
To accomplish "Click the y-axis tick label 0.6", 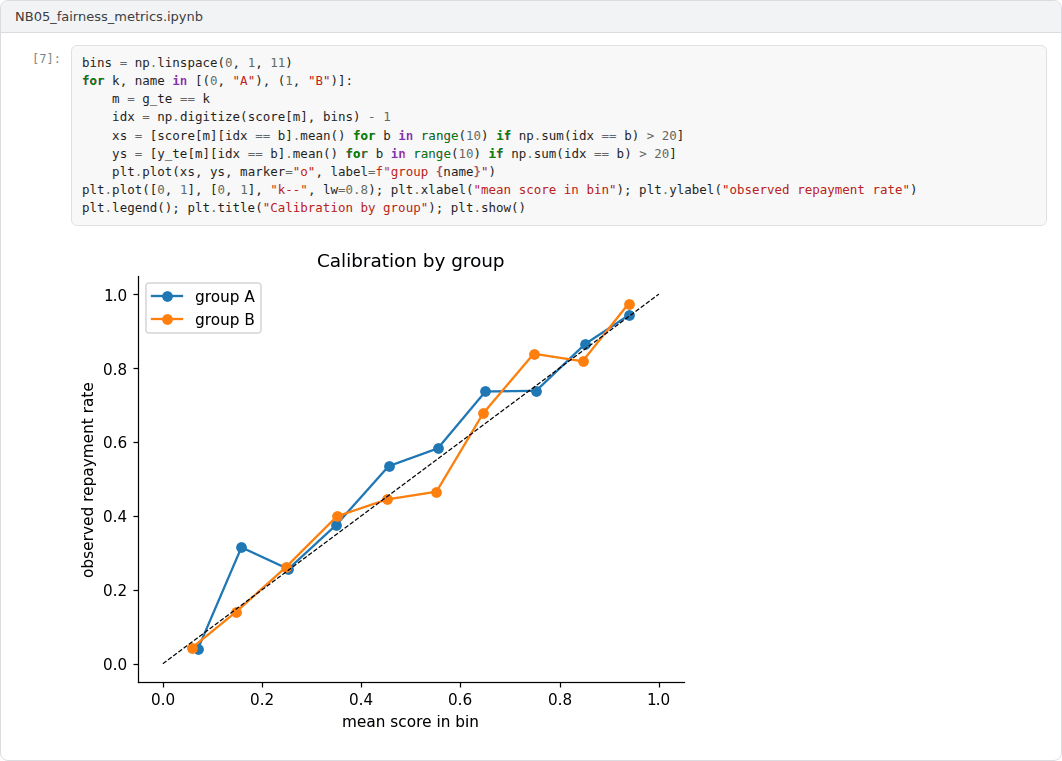I will tap(115, 443).
